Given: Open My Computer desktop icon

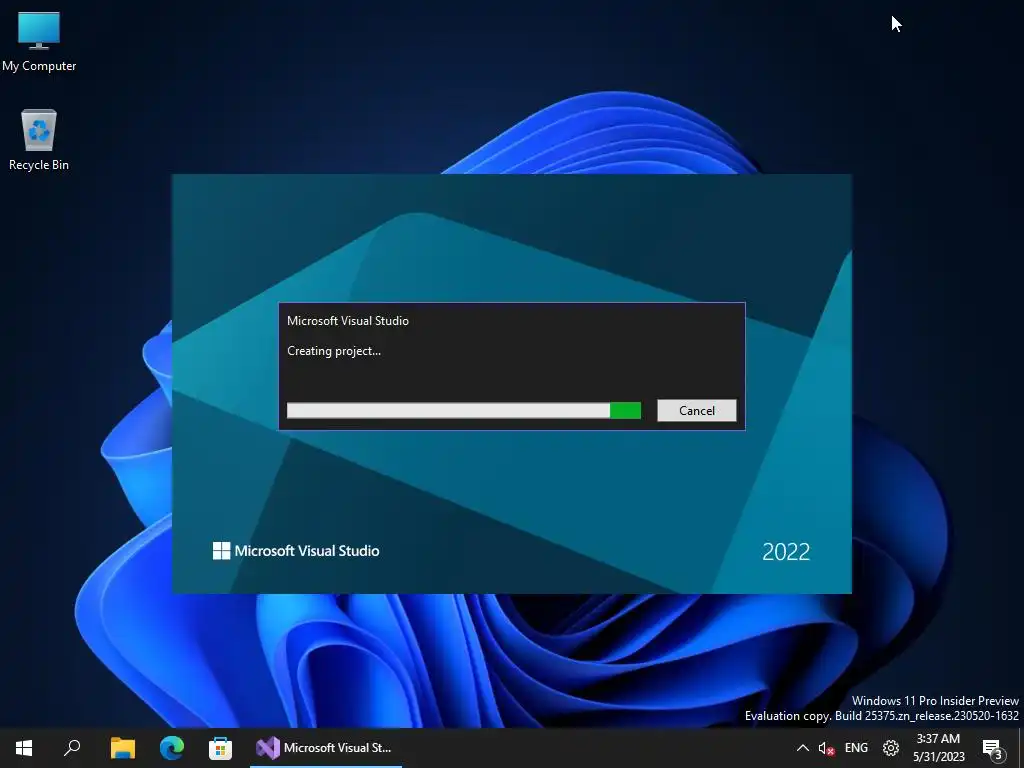Looking at the screenshot, I should 39,41.
